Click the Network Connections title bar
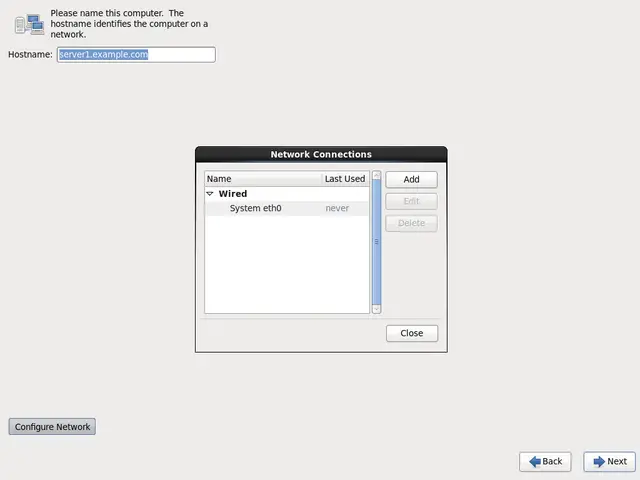The height and width of the screenshot is (480, 640). 321,154
